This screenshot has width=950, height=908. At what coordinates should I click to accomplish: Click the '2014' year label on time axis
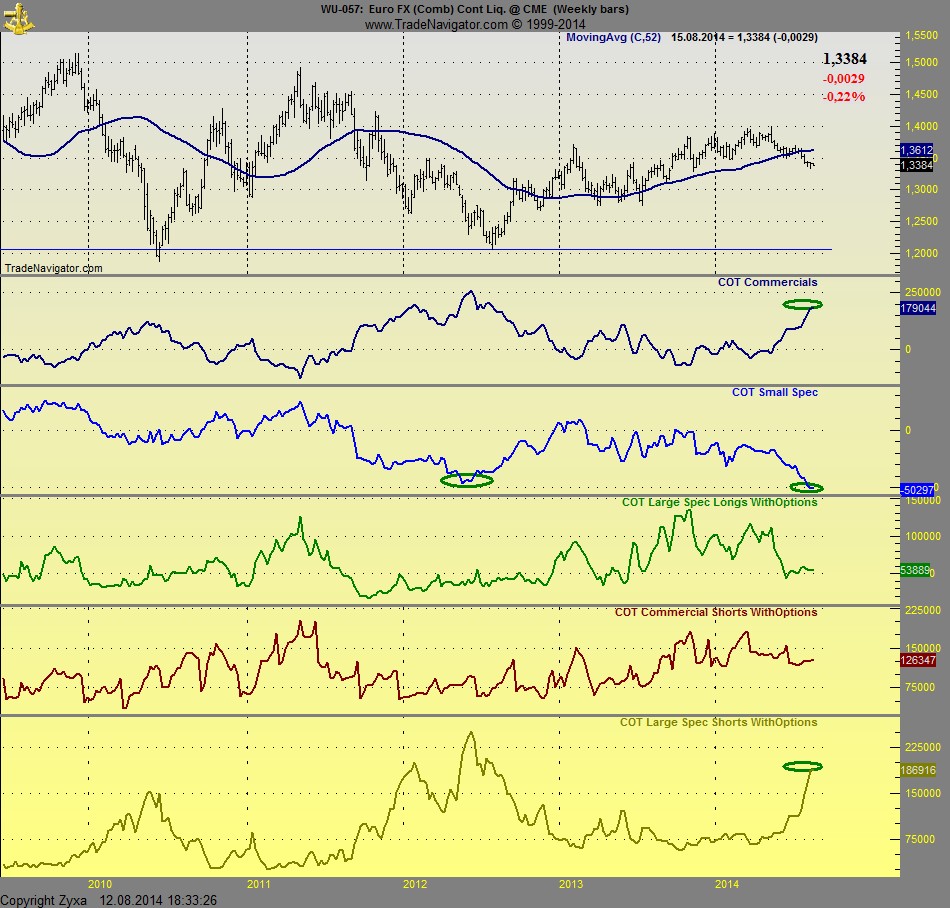tap(727, 884)
